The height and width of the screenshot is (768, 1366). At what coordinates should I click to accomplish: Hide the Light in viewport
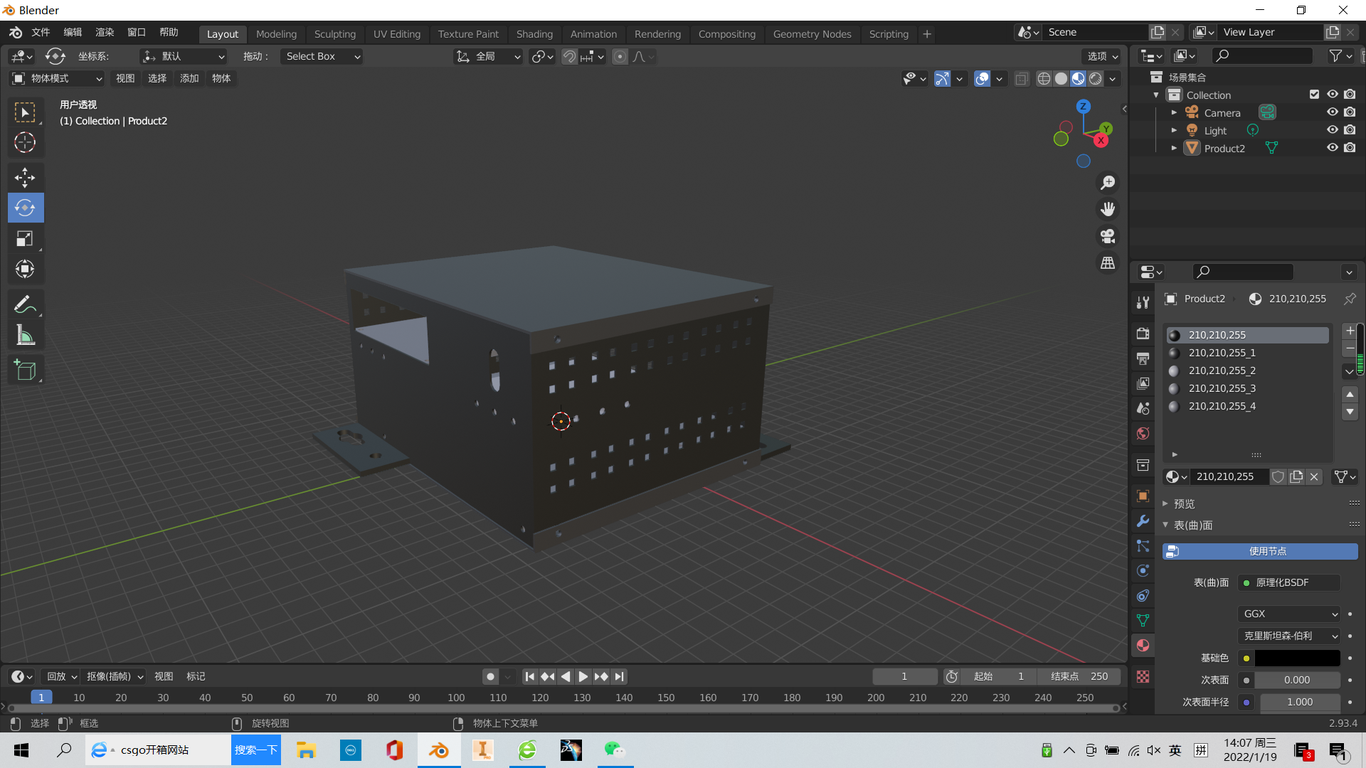(x=1332, y=130)
